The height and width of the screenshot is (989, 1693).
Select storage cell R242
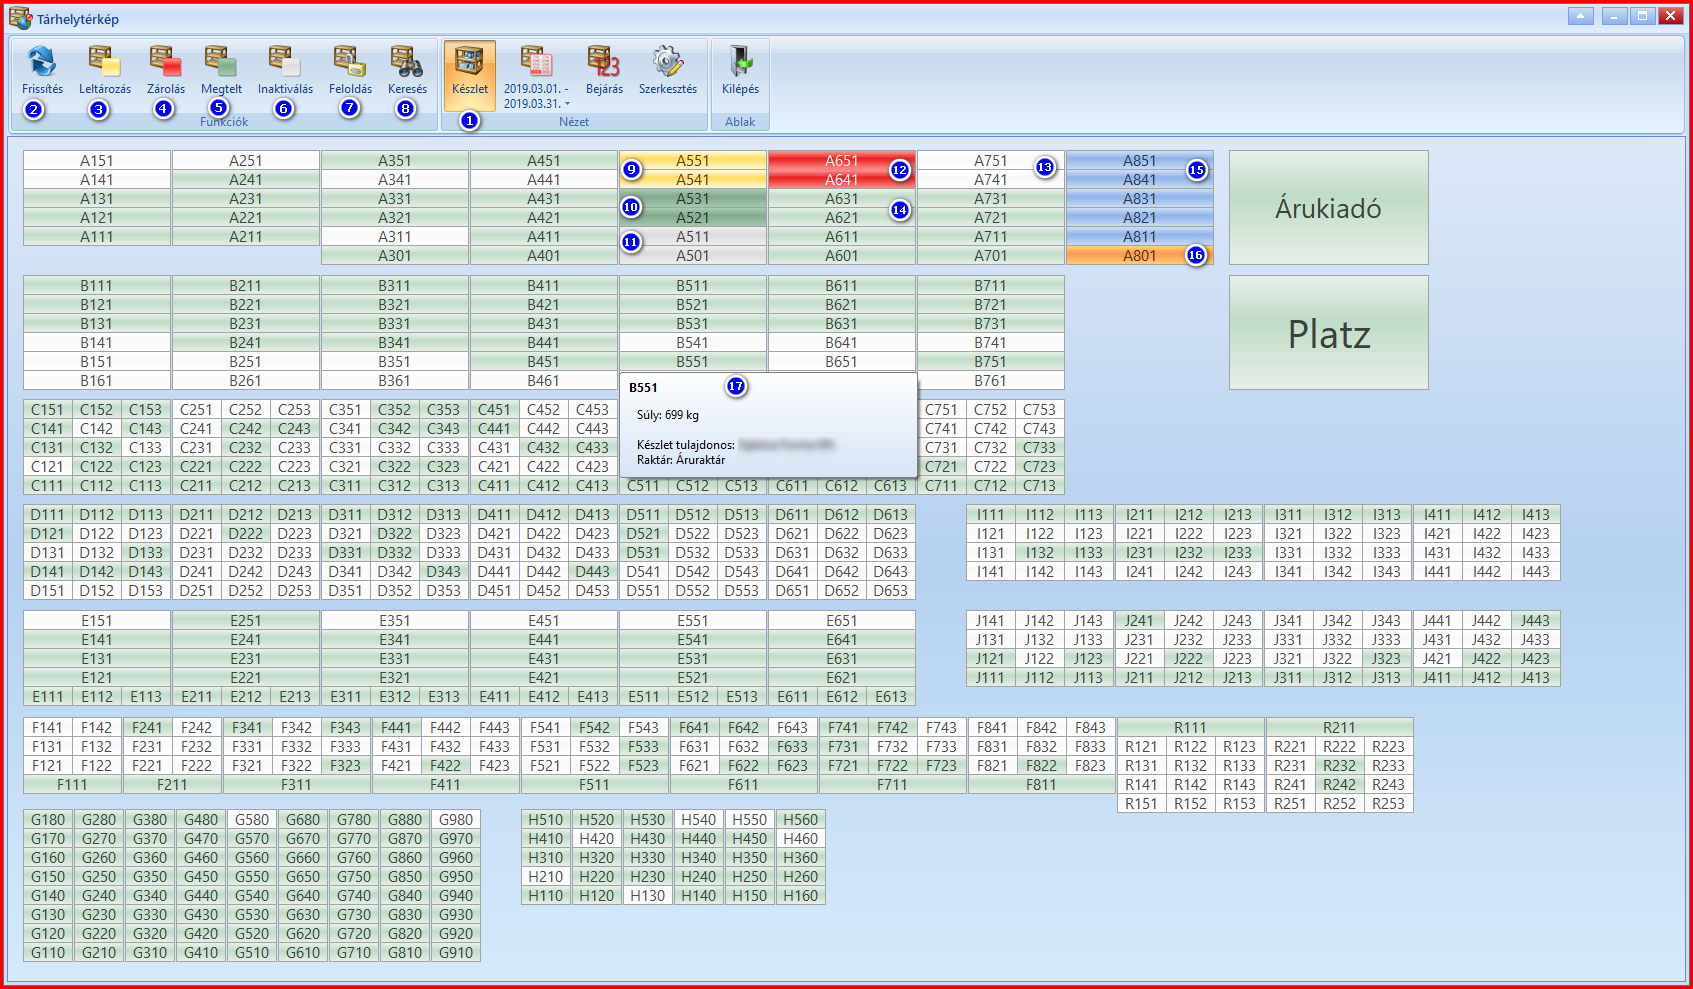click(x=1339, y=785)
